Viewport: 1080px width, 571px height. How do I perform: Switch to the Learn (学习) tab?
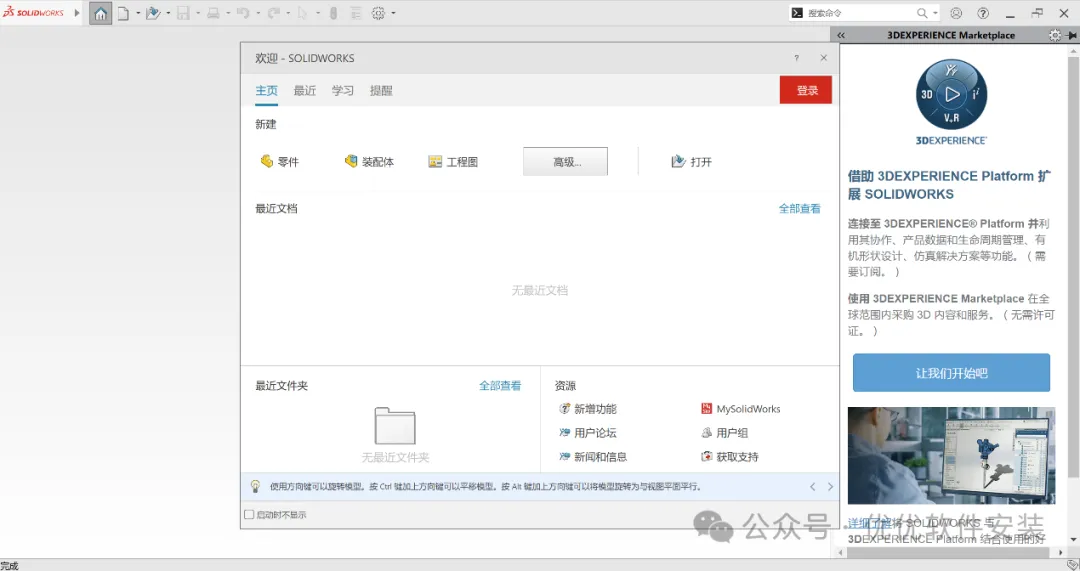342,91
